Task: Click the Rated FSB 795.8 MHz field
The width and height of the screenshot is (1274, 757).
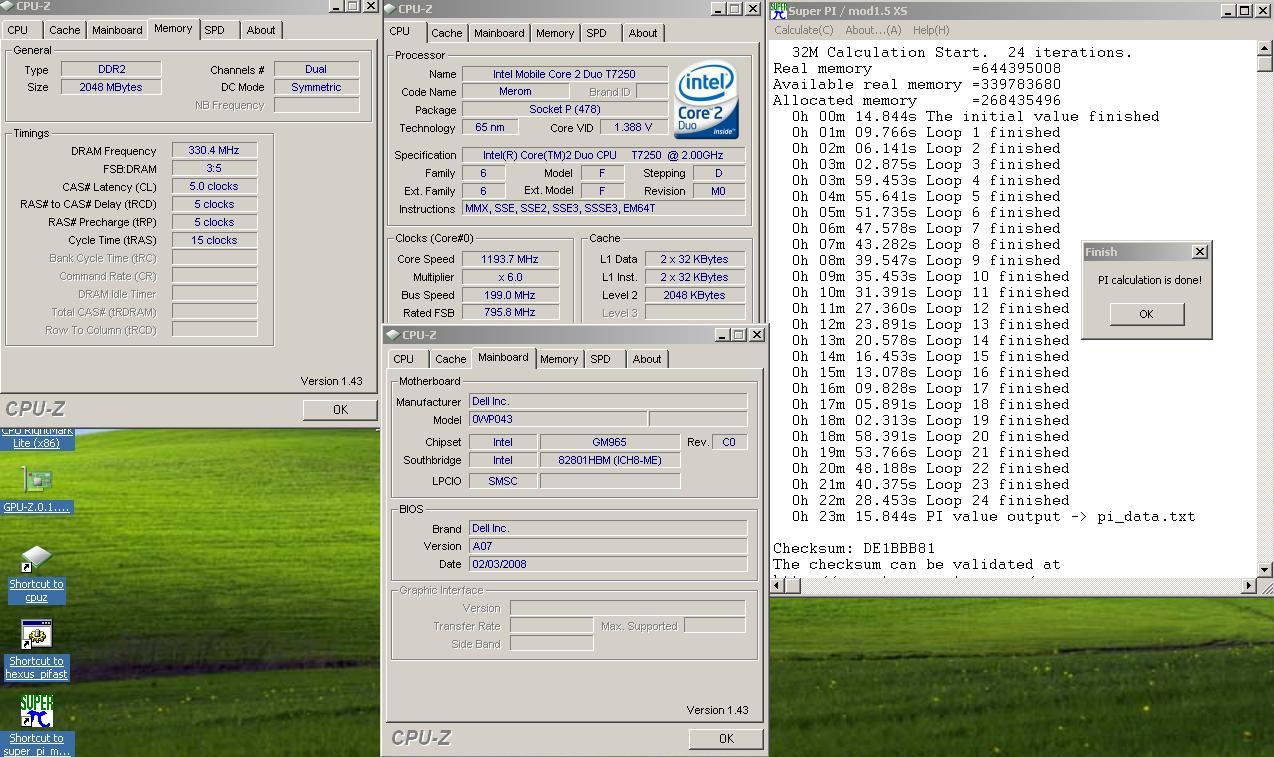Action: pyautogui.click(x=510, y=313)
